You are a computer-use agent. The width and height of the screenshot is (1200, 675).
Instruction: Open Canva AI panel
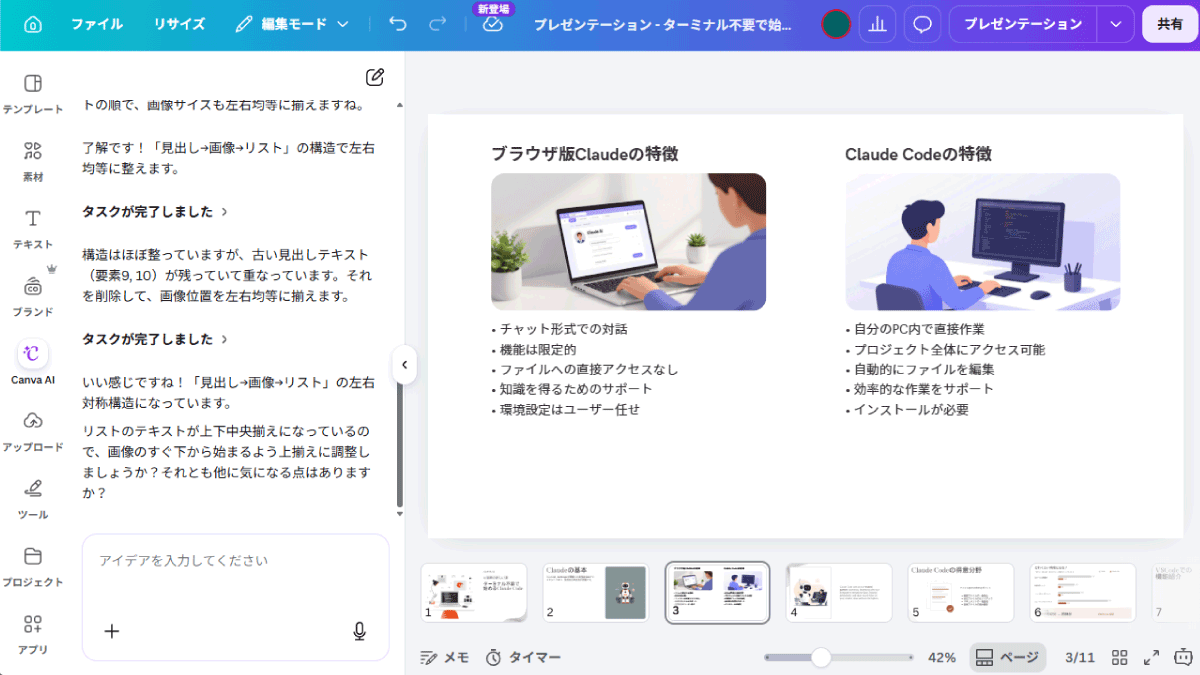[33, 363]
